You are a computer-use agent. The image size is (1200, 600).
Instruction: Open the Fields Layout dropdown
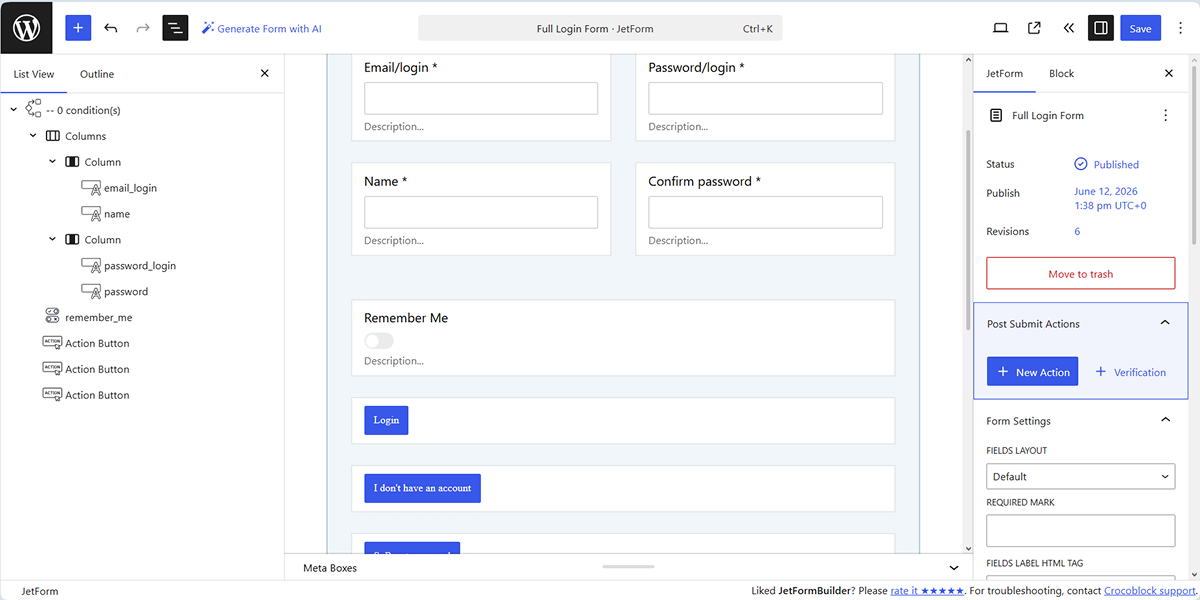(1081, 477)
